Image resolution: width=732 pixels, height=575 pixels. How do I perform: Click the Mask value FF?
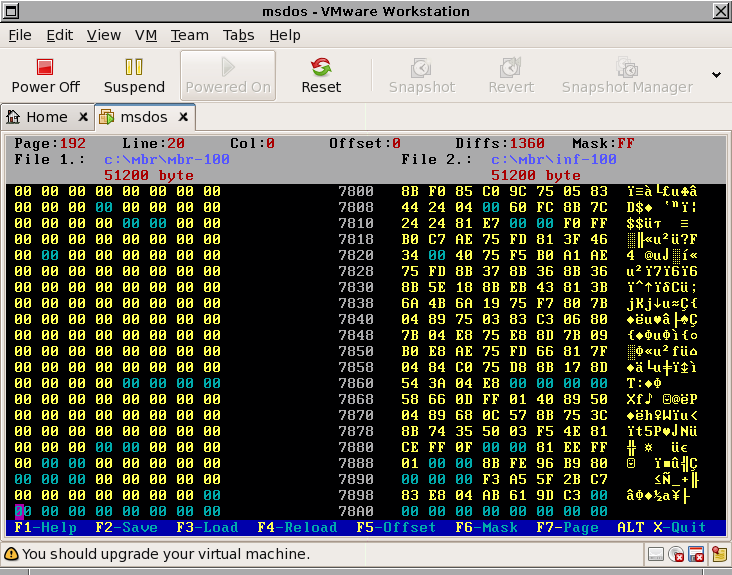pos(626,143)
